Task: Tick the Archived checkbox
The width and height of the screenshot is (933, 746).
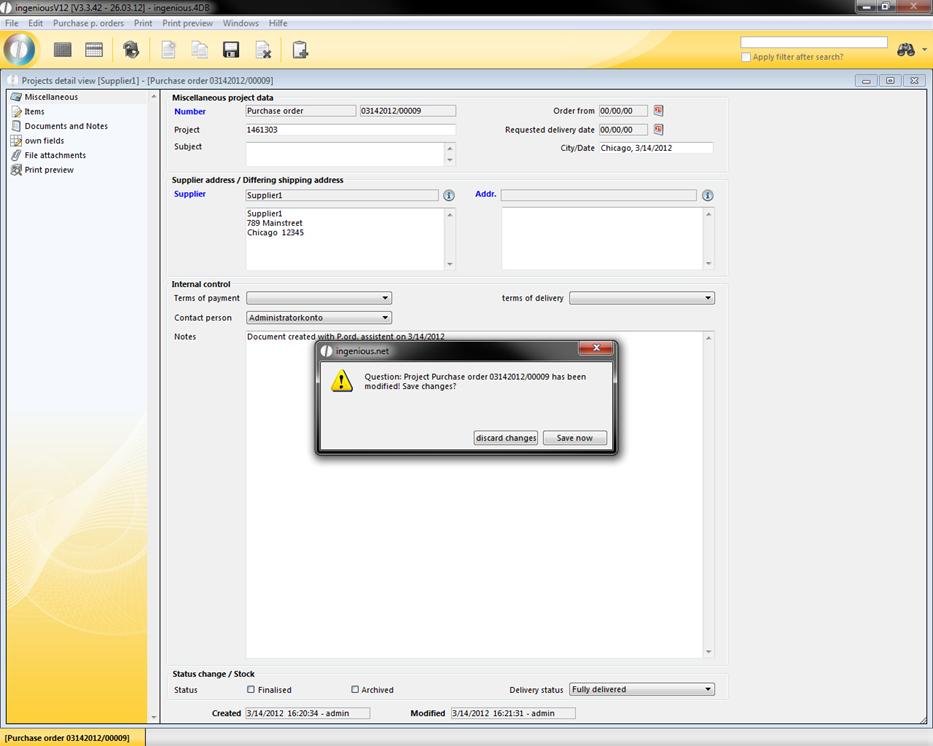Action: [x=355, y=689]
